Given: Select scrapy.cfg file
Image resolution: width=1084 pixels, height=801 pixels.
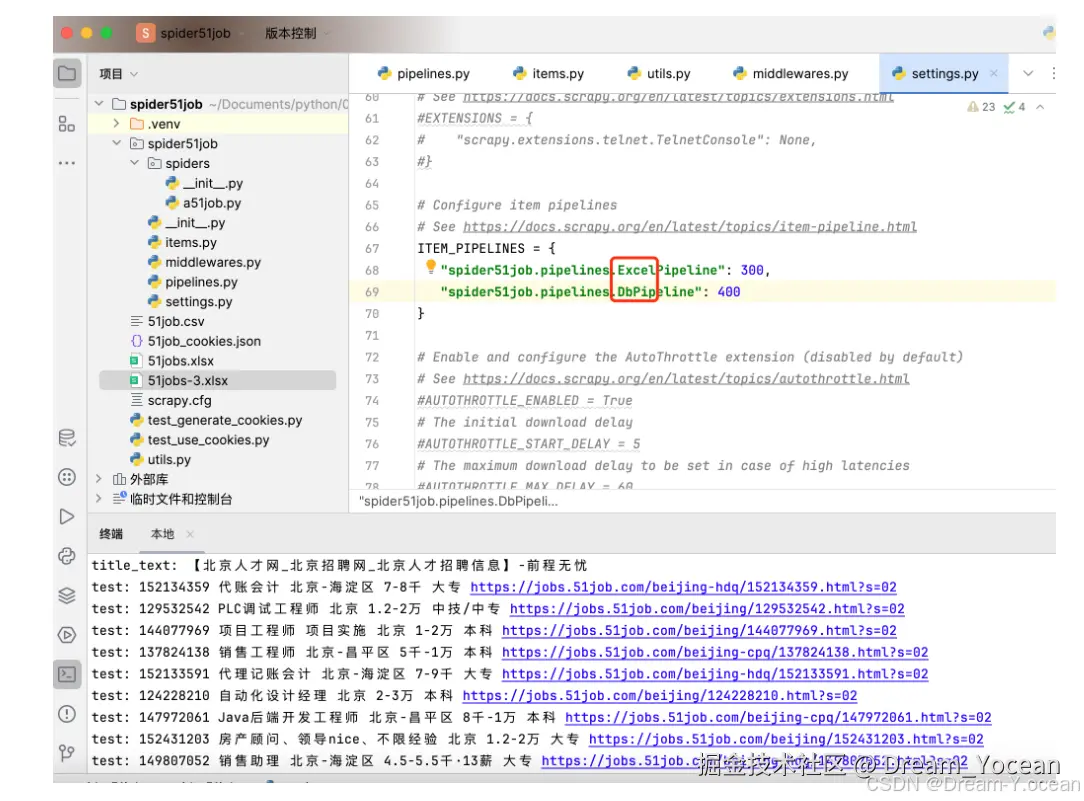Looking at the screenshot, I should point(171,400).
